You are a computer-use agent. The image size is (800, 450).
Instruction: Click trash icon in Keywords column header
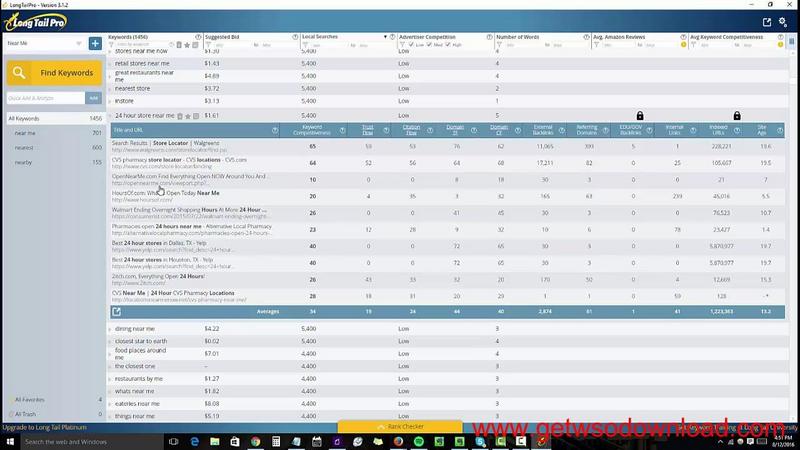point(179,45)
